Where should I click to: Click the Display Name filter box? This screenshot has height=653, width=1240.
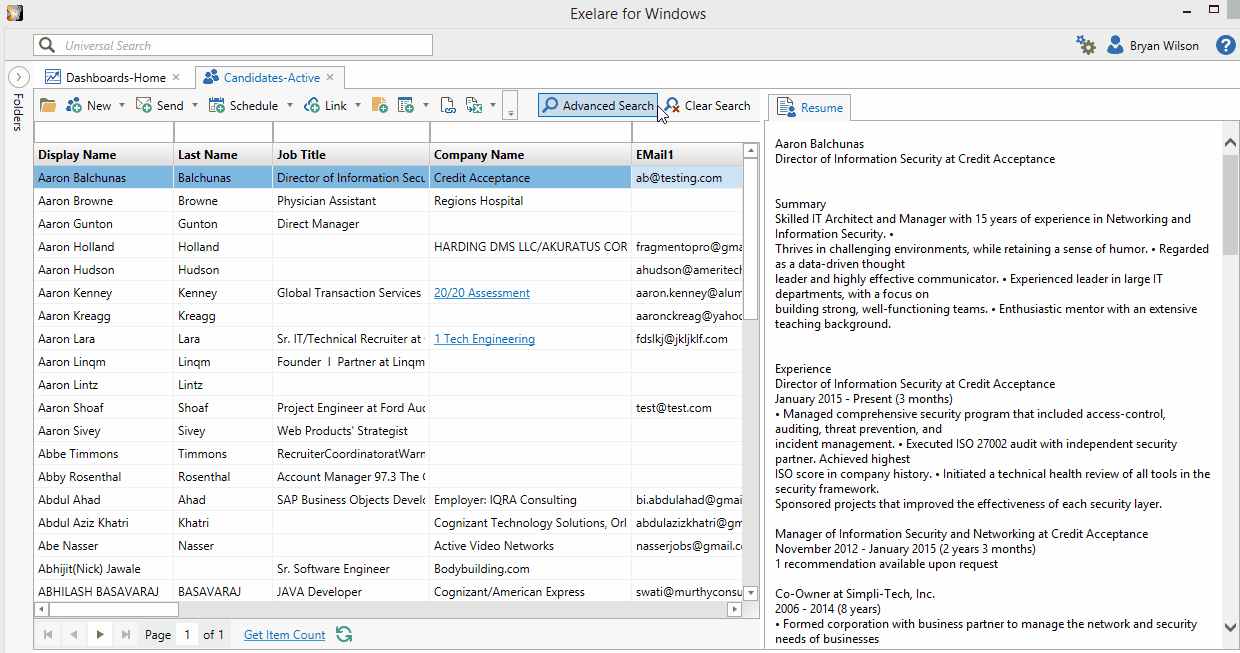coord(104,132)
